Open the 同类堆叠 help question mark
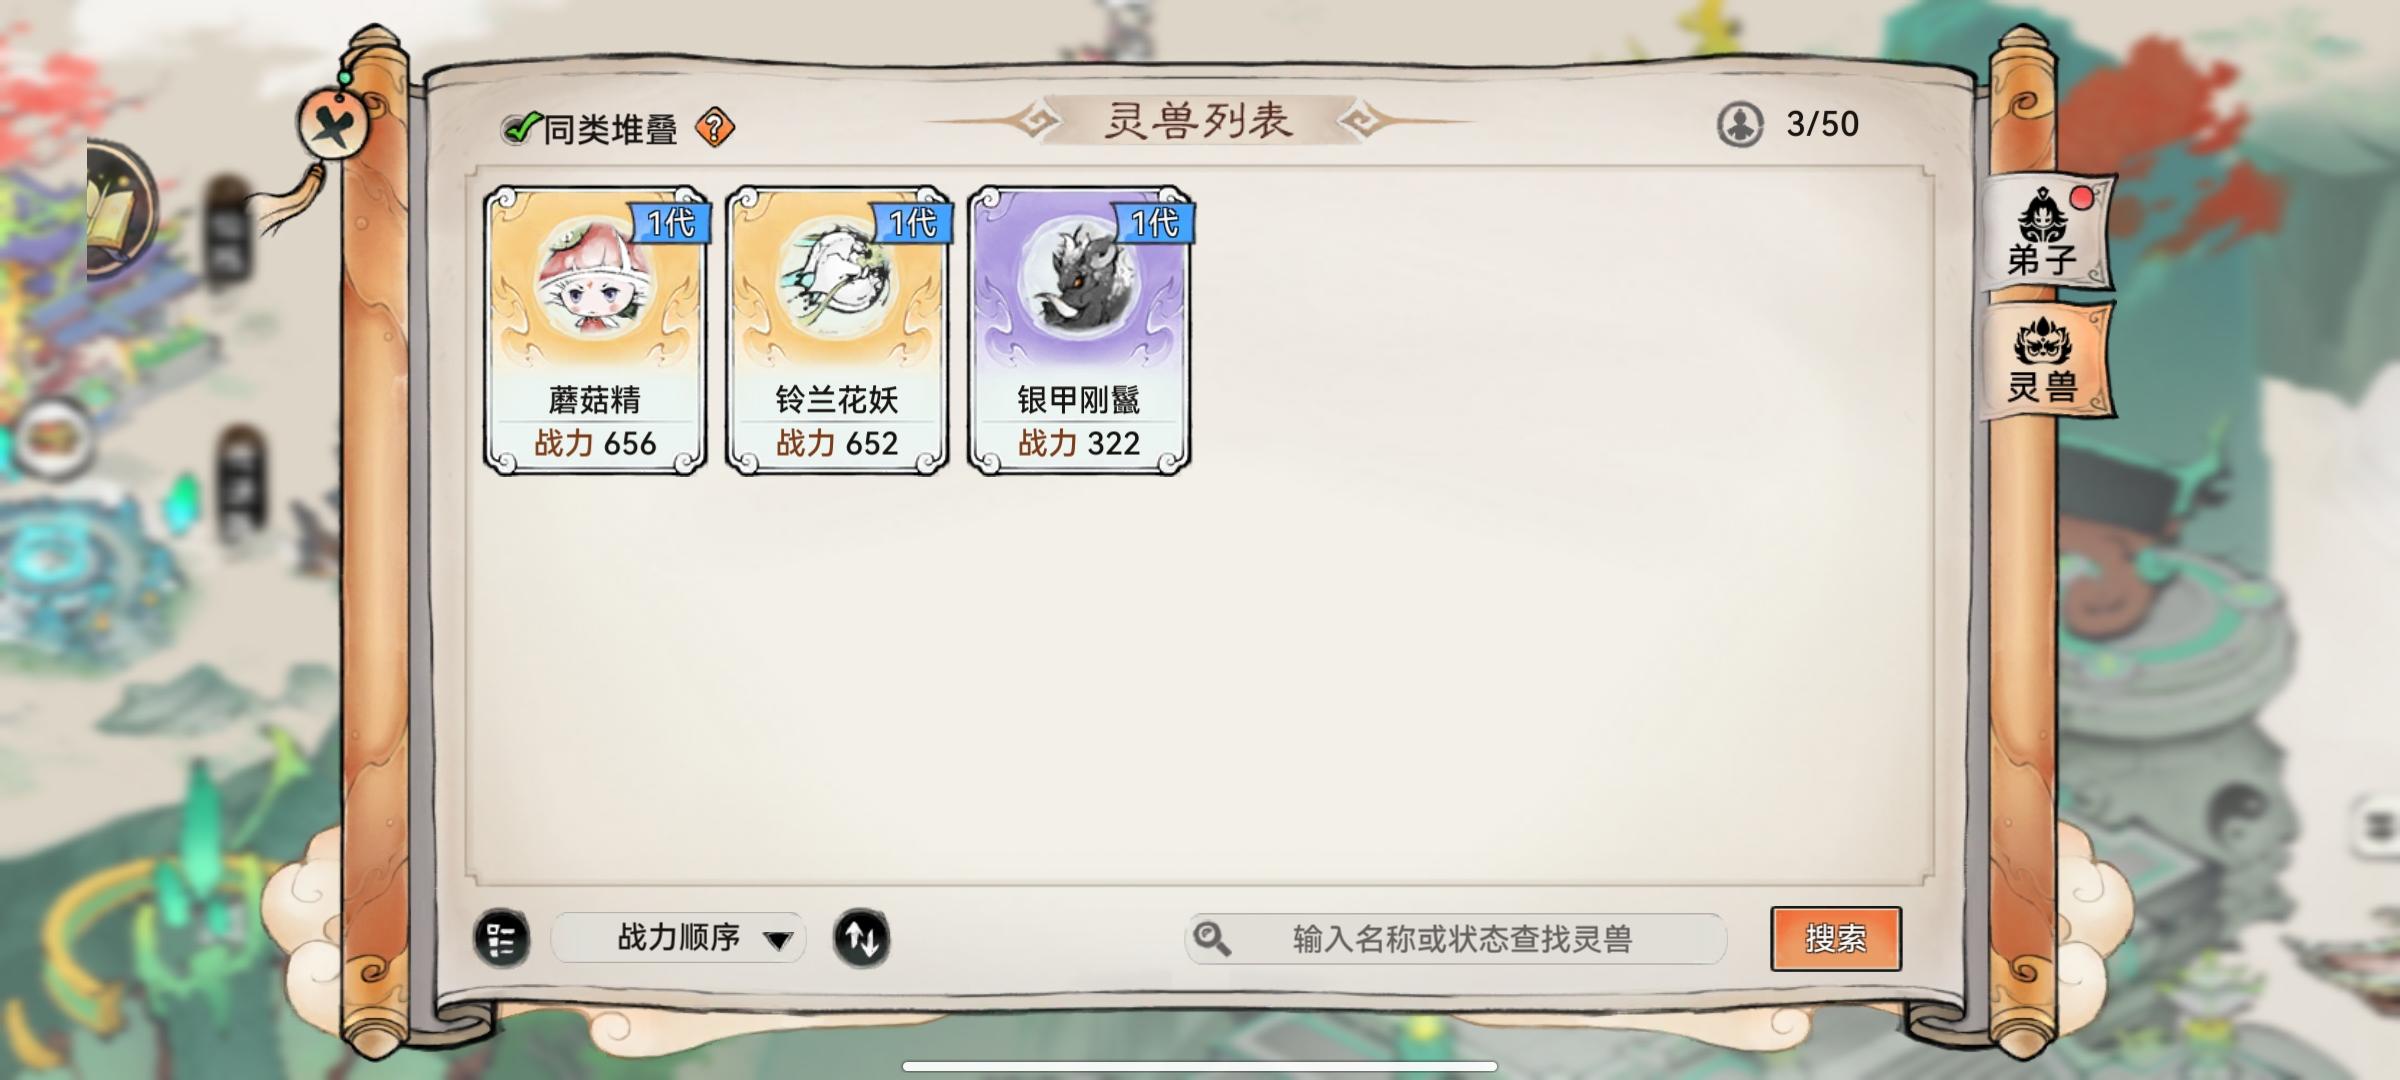Viewport: 2400px width, 1080px height. point(715,128)
